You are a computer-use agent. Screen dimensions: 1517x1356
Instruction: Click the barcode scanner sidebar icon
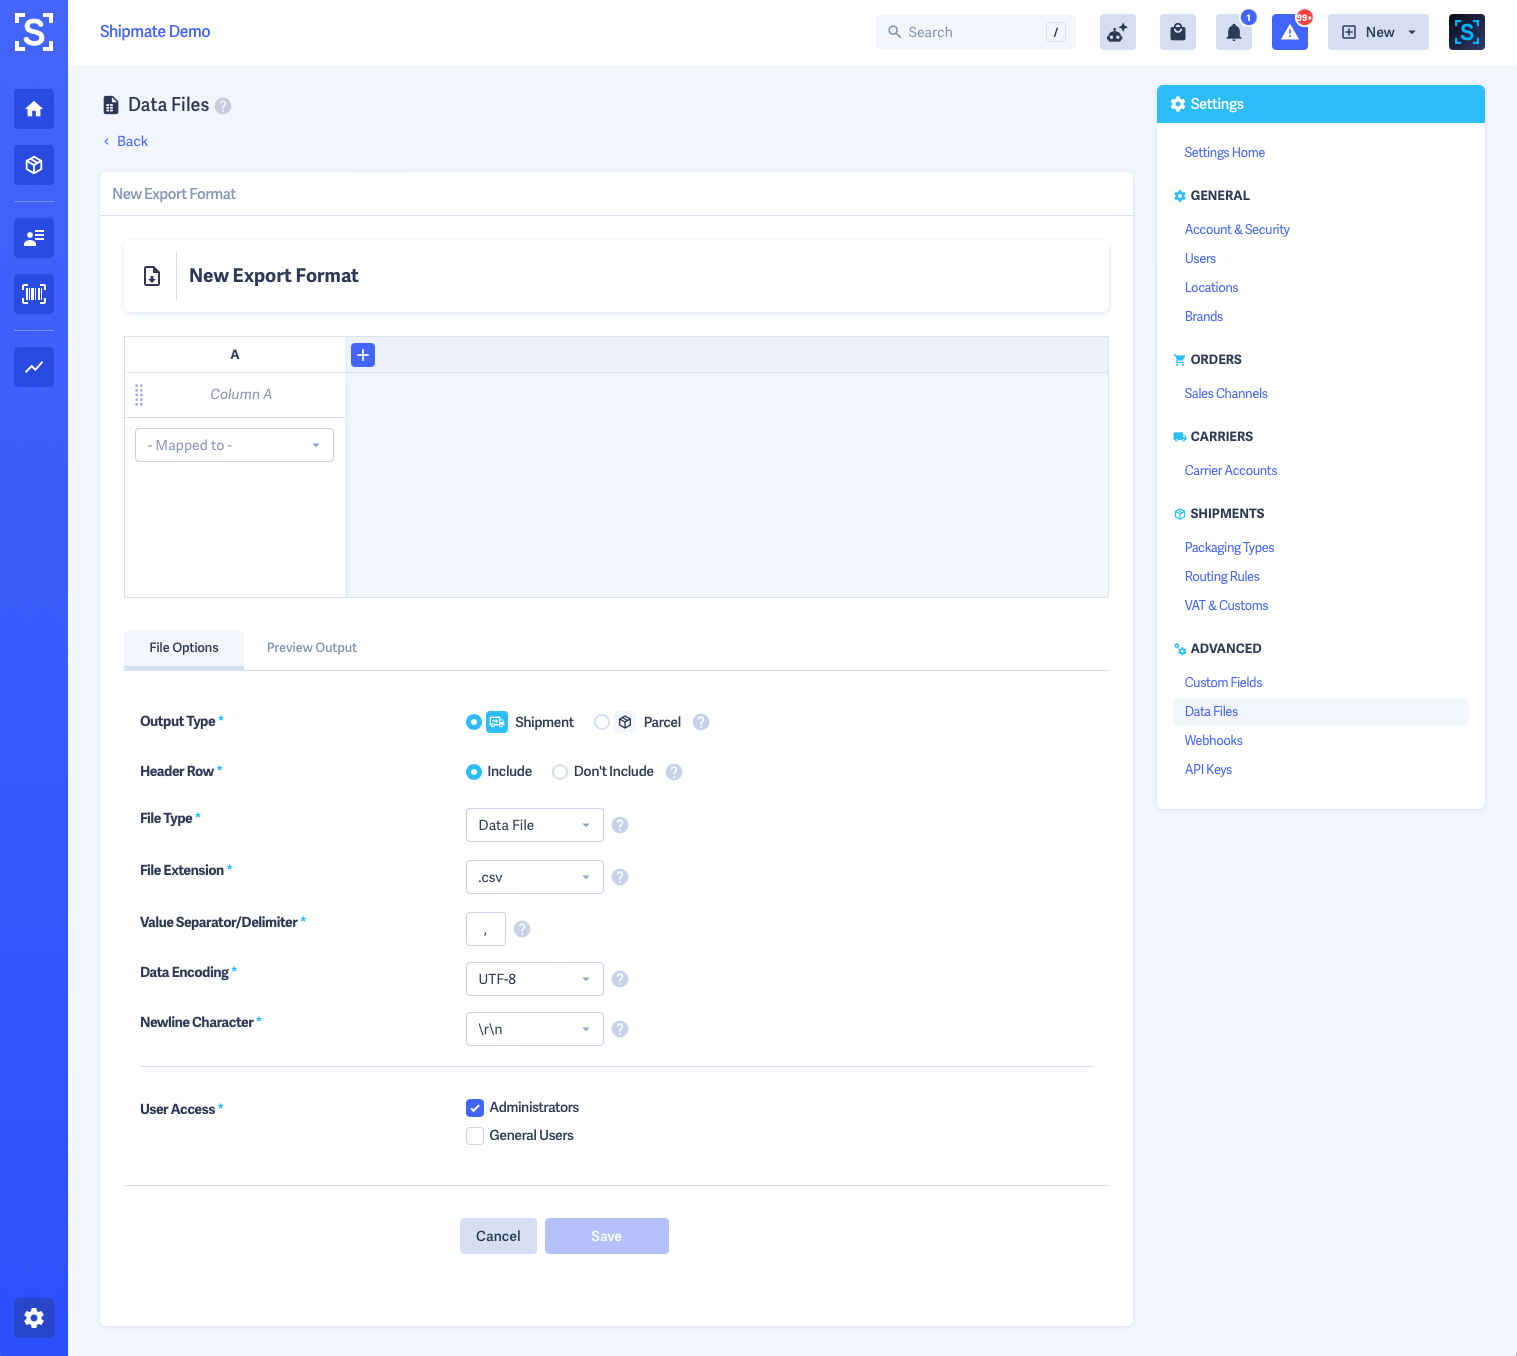pyautogui.click(x=34, y=294)
